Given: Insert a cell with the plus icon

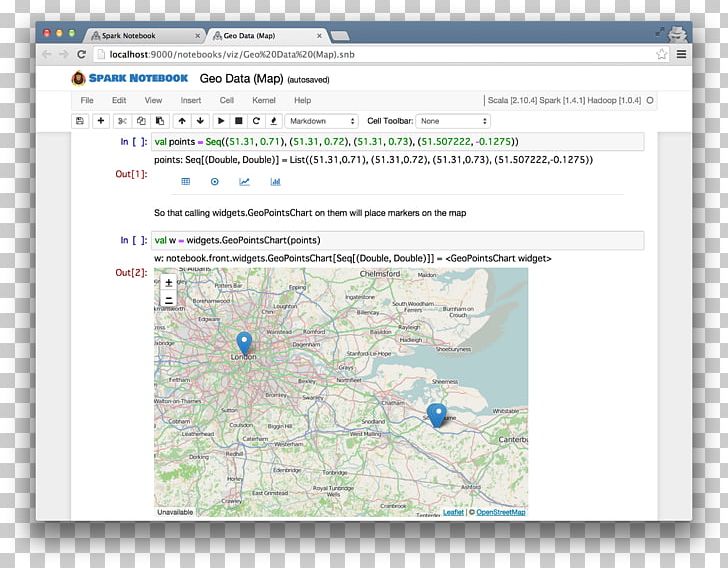Looking at the screenshot, I should coord(101,121).
